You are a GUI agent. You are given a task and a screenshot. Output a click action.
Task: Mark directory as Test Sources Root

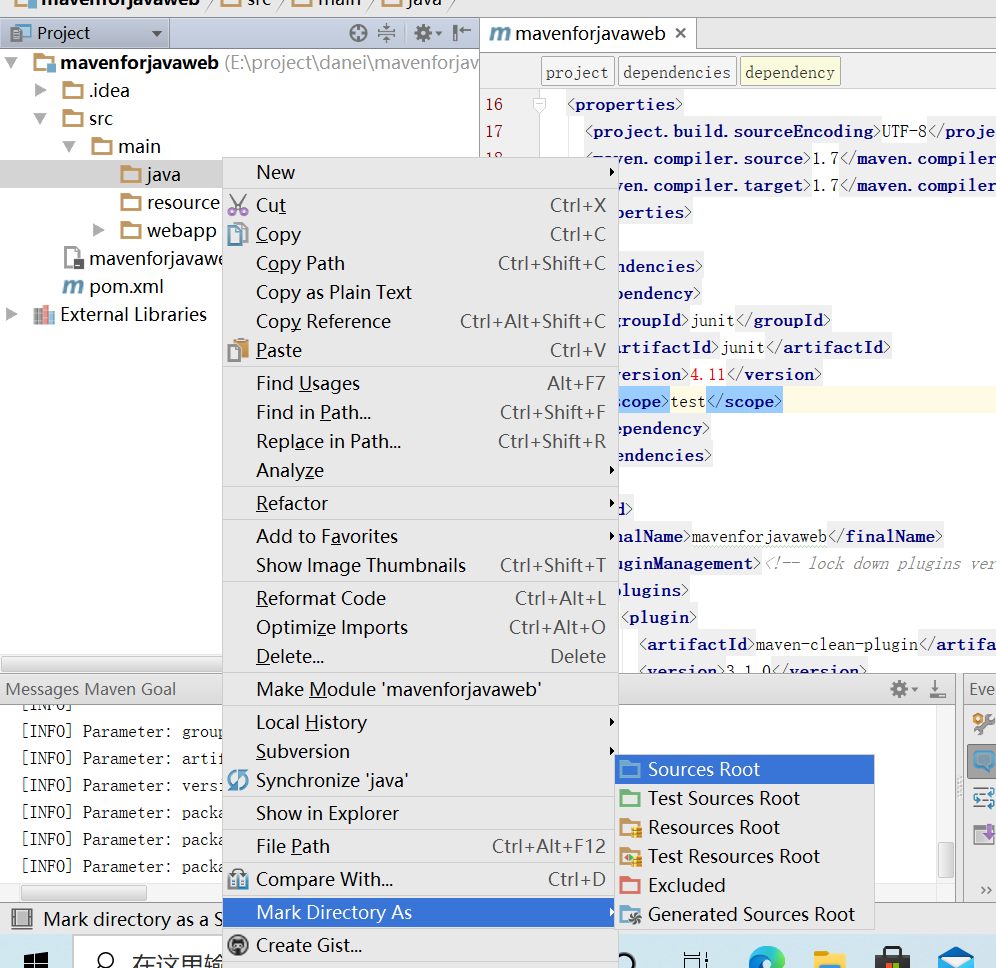click(745, 798)
